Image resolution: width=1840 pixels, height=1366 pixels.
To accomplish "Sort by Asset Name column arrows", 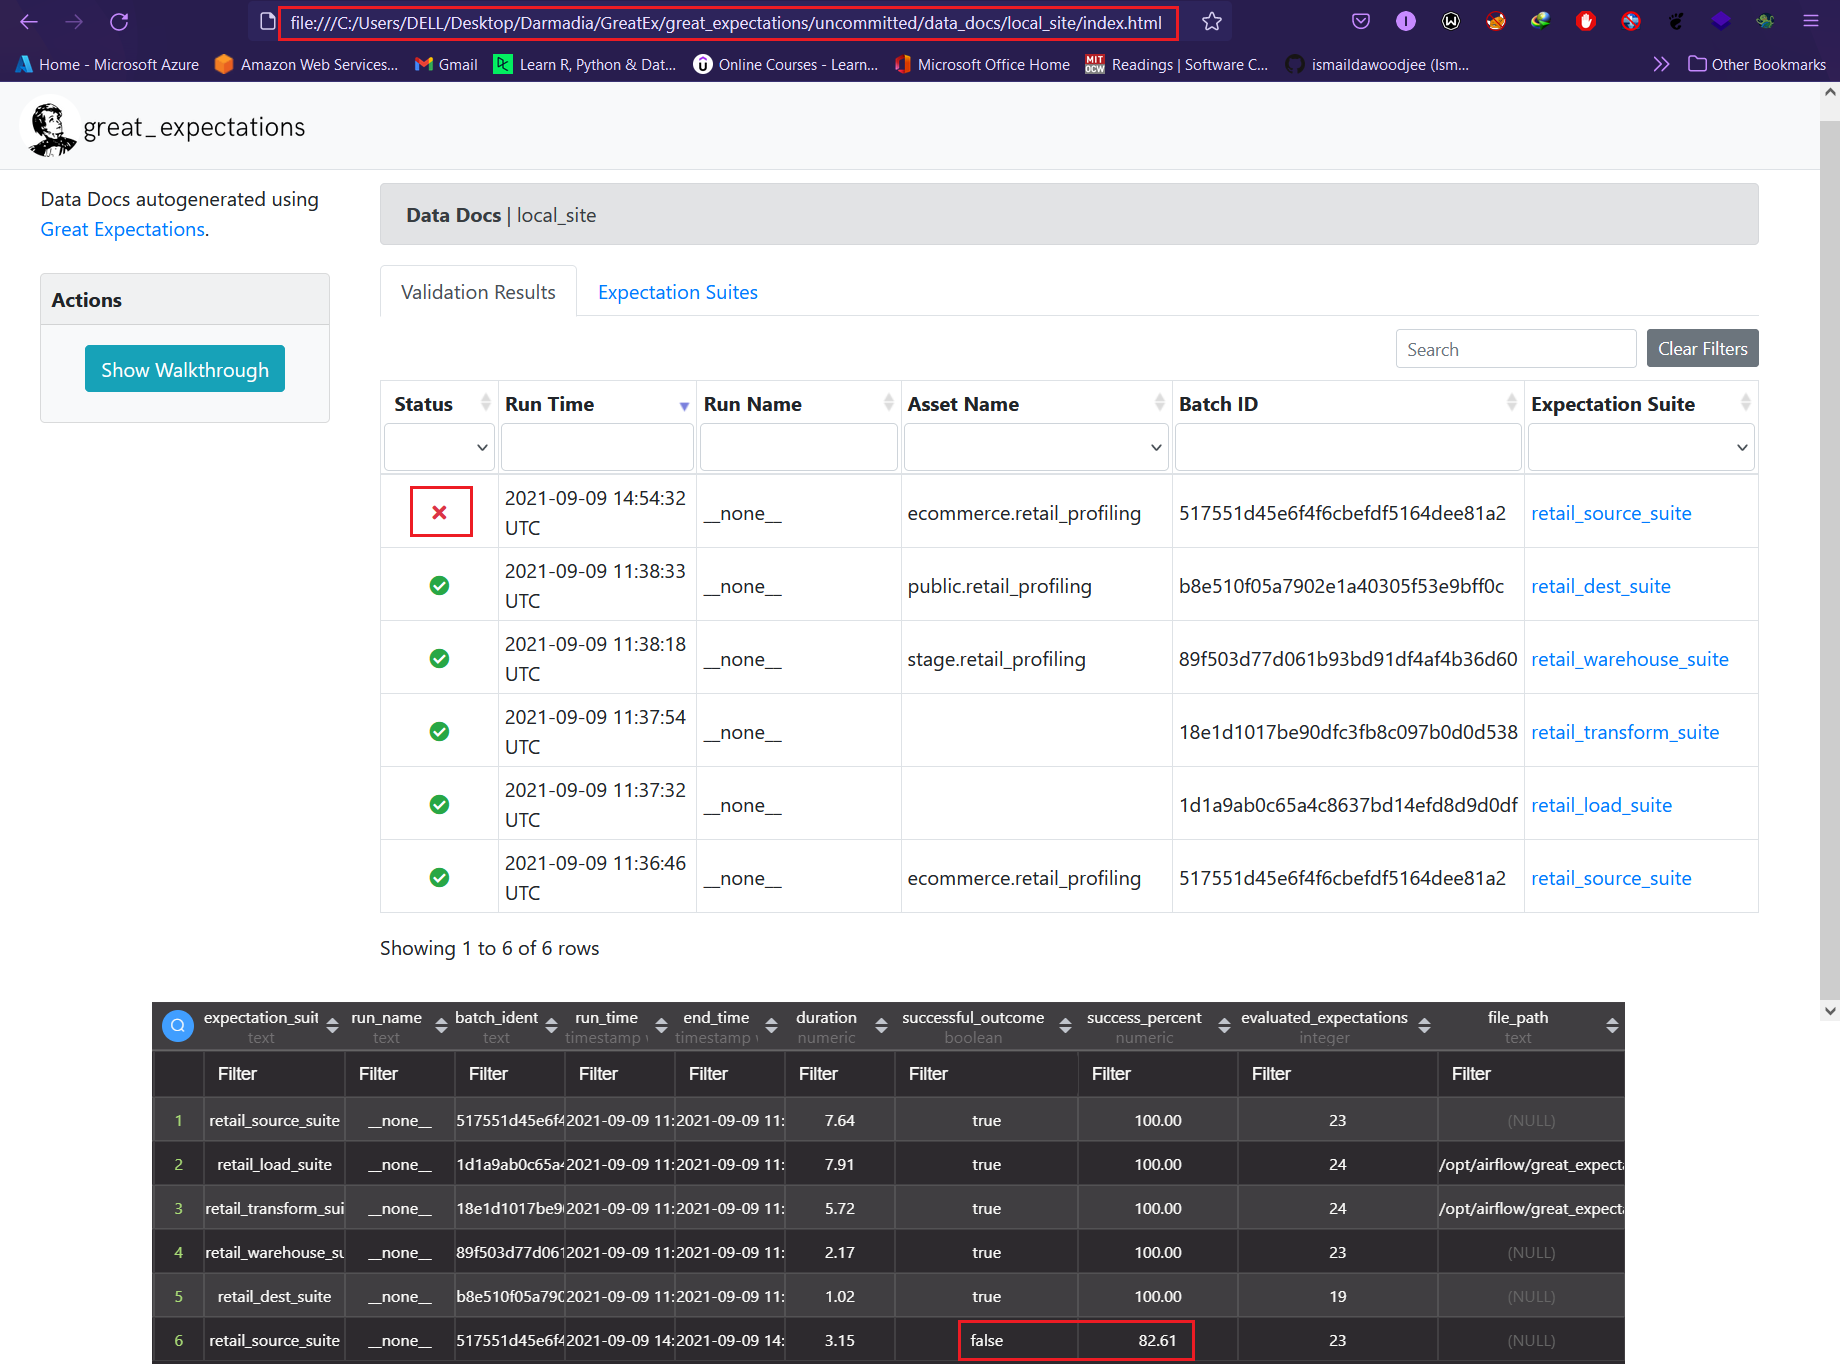I will point(1160,403).
